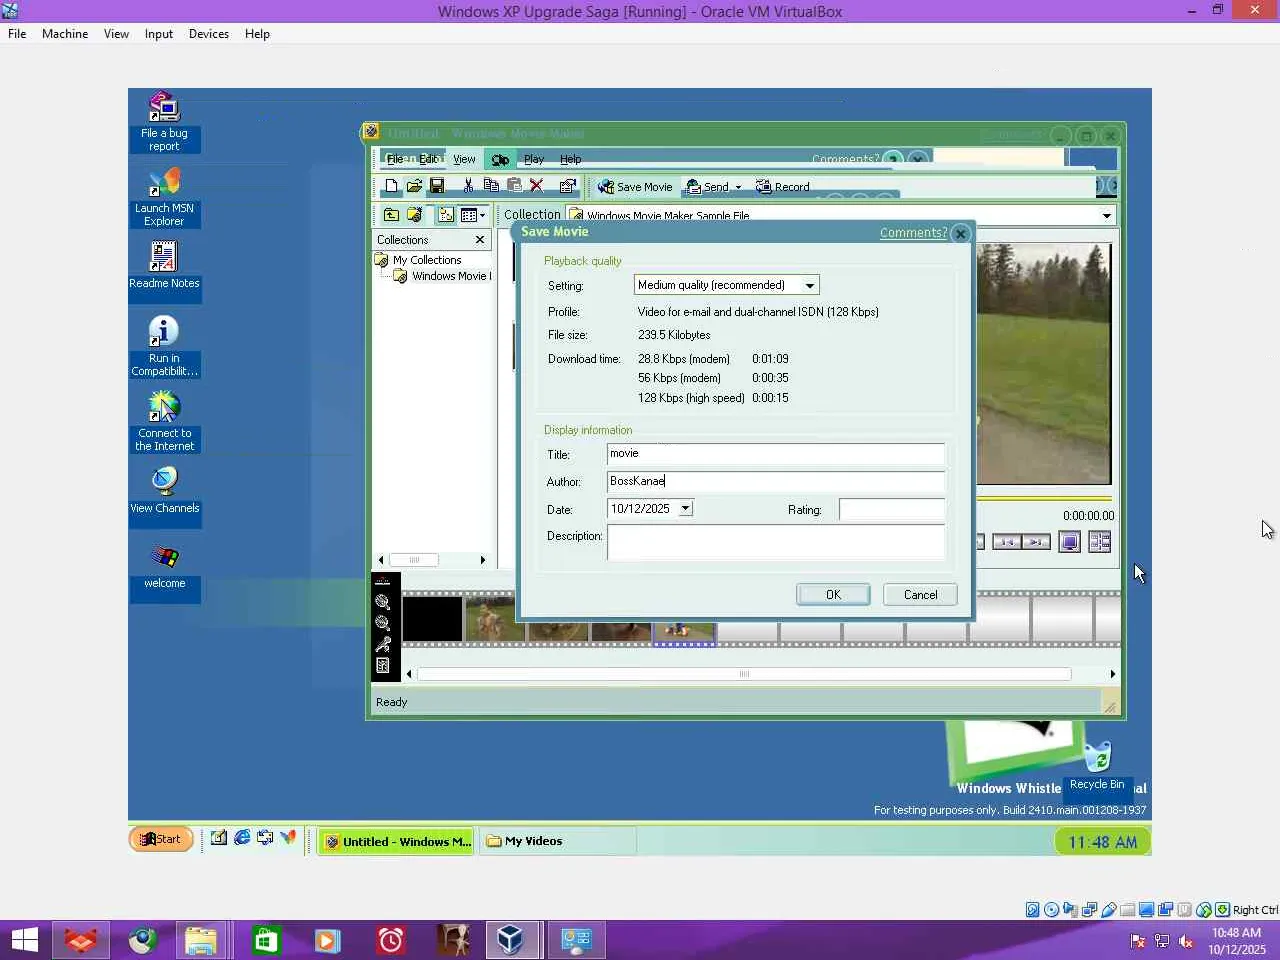Click Connect to the Internet desktop icon
The height and width of the screenshot is (960, 1280).
click(x=164, y=422)
